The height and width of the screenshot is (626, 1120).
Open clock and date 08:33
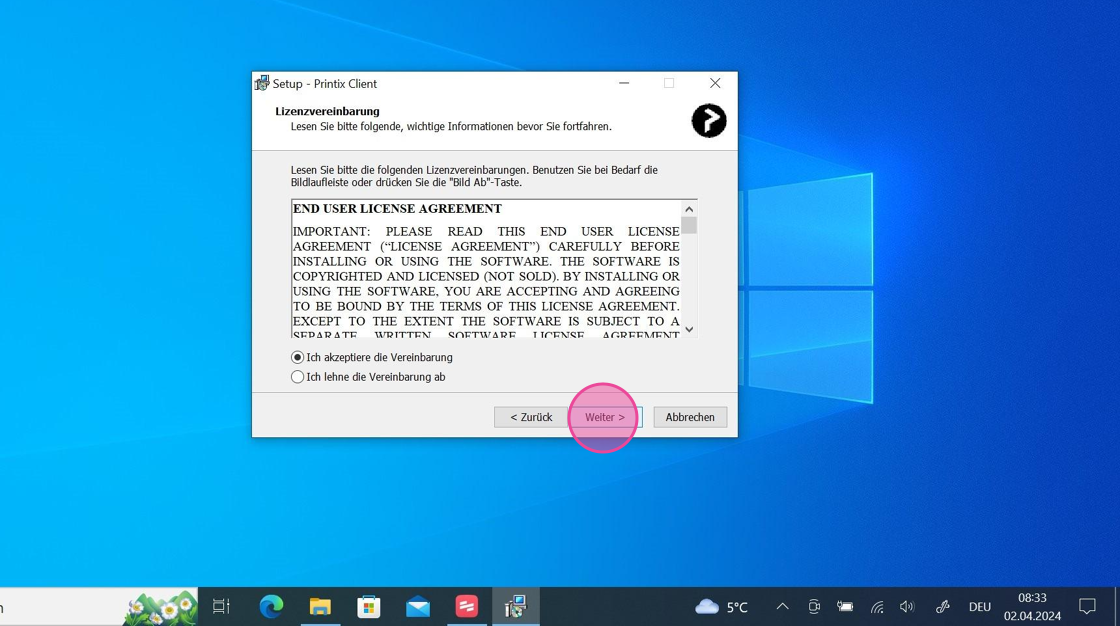click(1032, 607)
